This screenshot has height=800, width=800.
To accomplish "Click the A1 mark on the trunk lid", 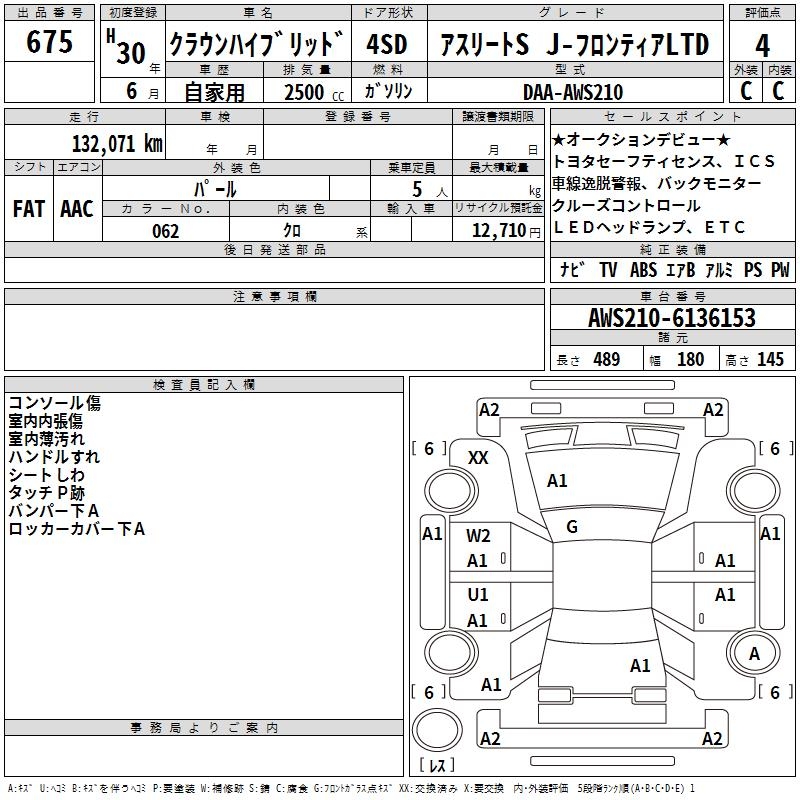I will (x=640, y=665).
